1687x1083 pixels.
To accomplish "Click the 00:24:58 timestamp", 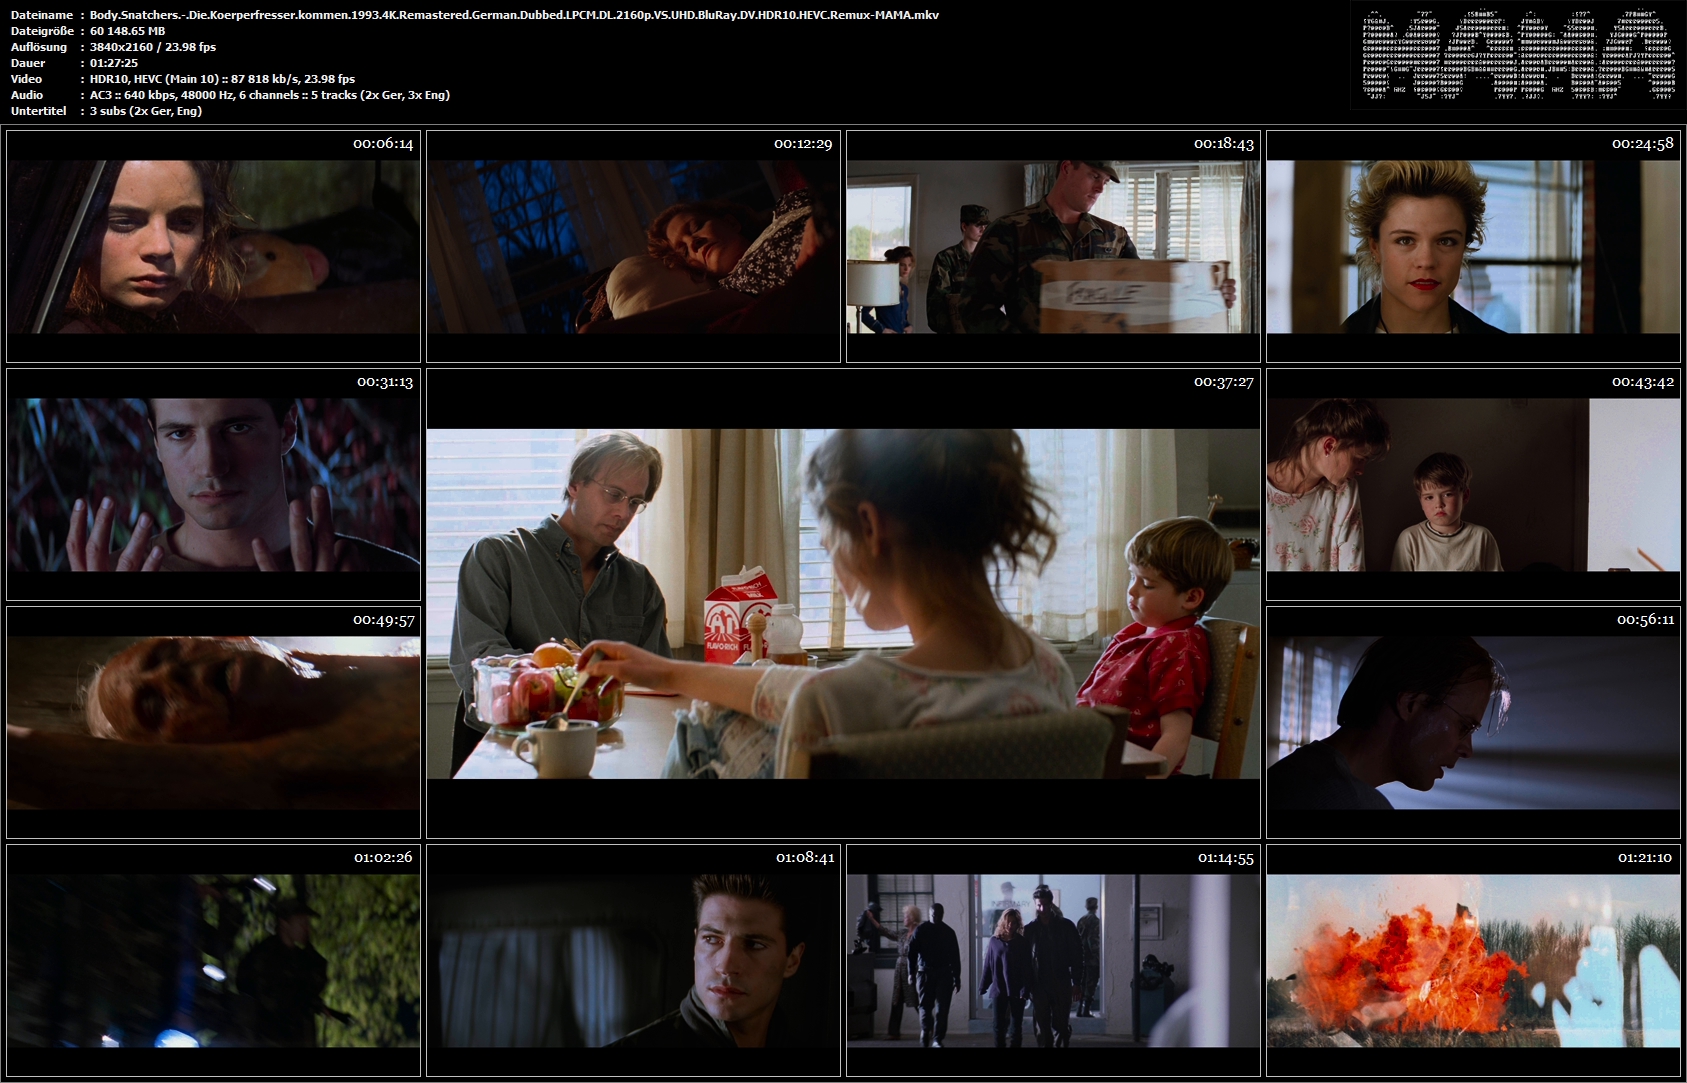I will pyautogui.click(x=1643, y=144).
